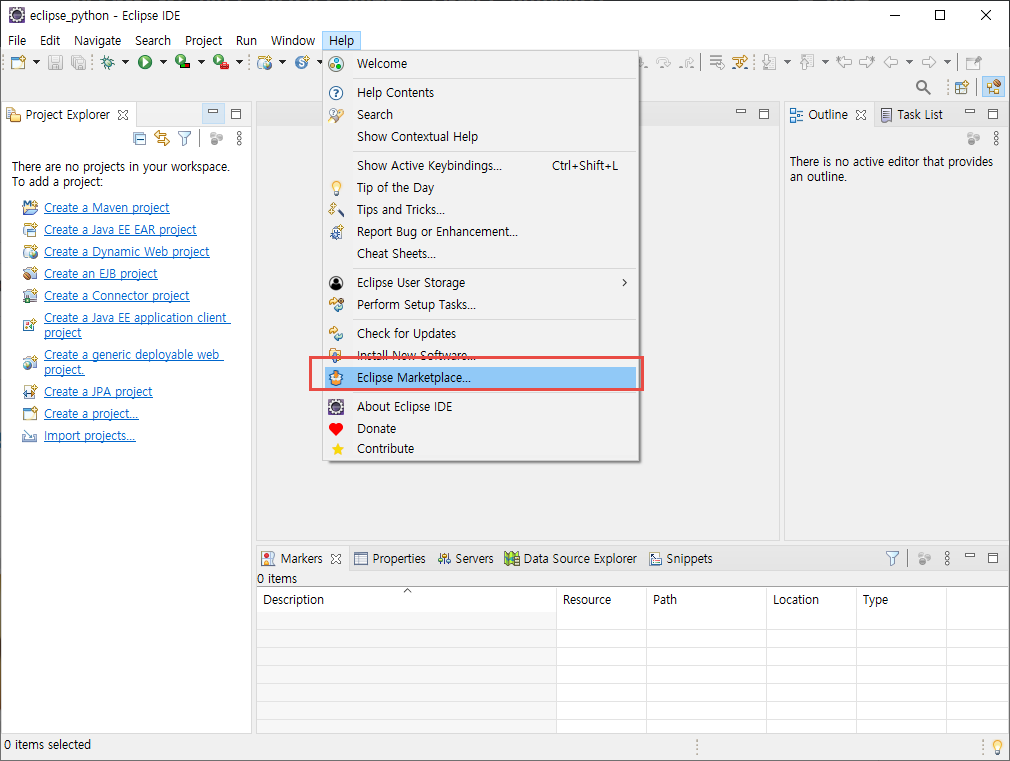Click the New wizard toolbar icon
This screenshot has height=761, width=1010.
18,63
